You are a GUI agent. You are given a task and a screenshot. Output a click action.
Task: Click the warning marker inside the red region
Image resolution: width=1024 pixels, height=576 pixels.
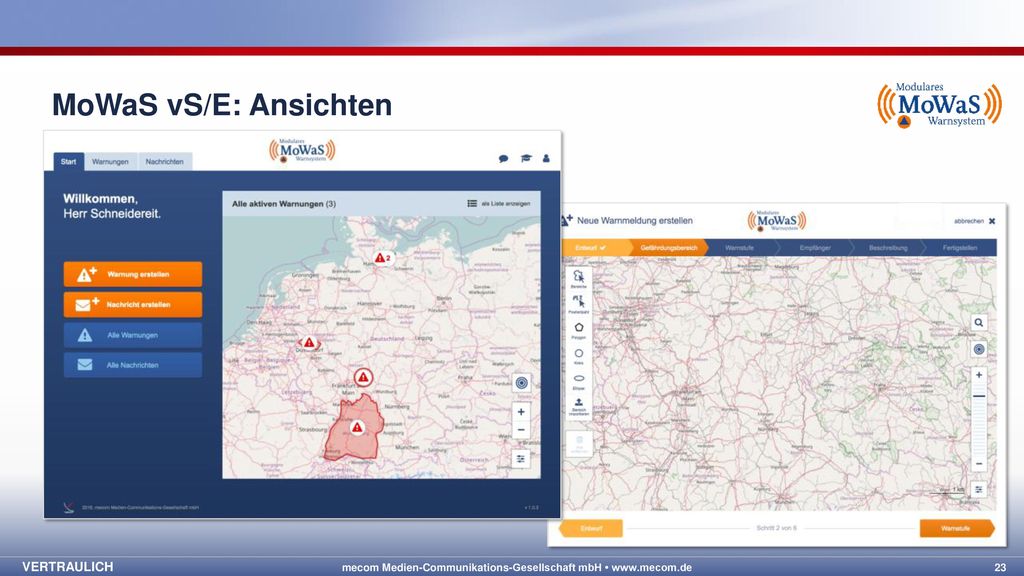pyautogui.click(x=357, y=427)
